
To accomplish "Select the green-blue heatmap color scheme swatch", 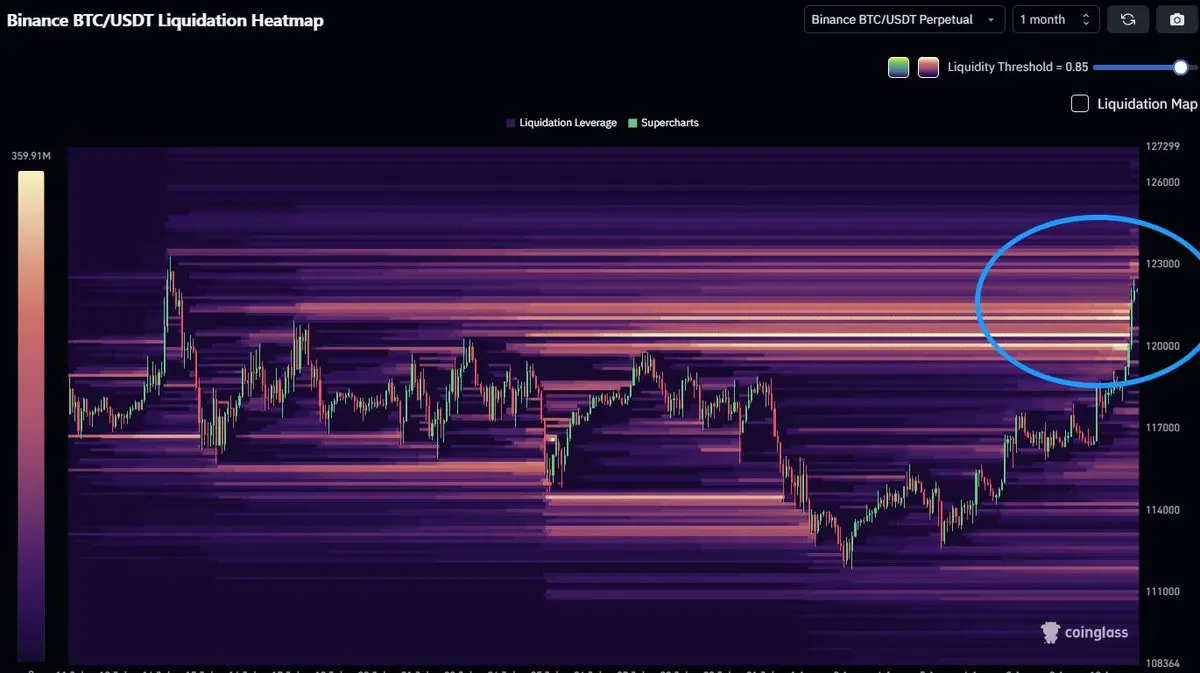I will point(898,67).
